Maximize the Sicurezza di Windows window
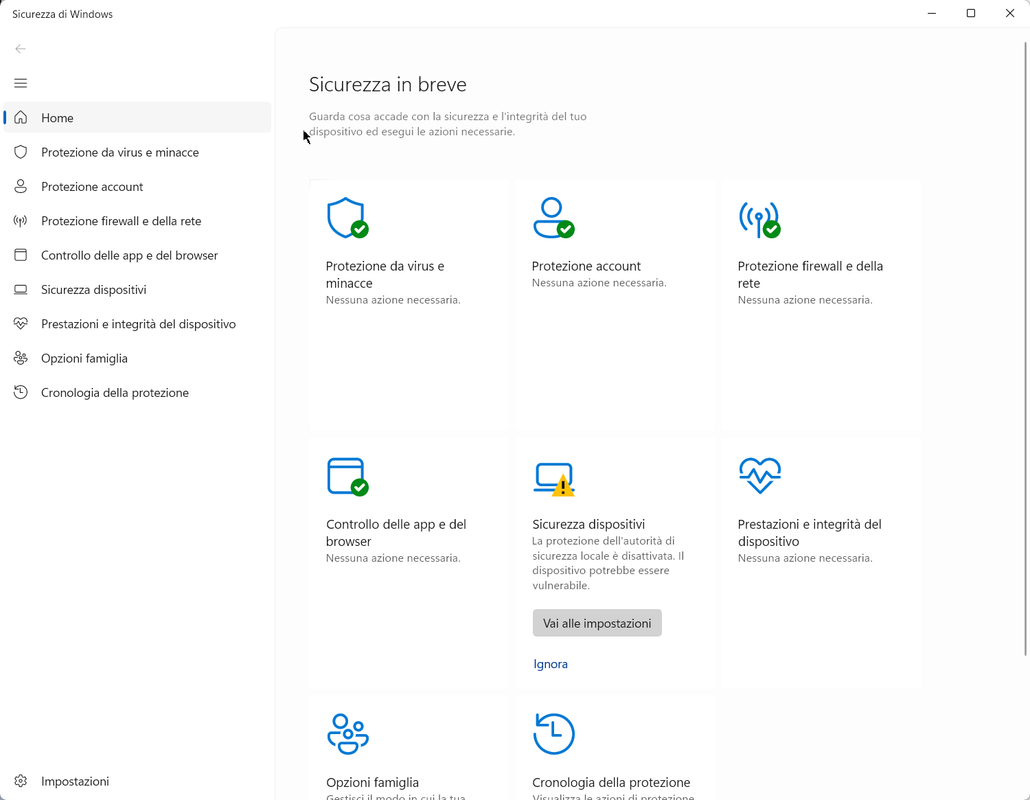Screen dimensions: 1030x800 [971, 13]
